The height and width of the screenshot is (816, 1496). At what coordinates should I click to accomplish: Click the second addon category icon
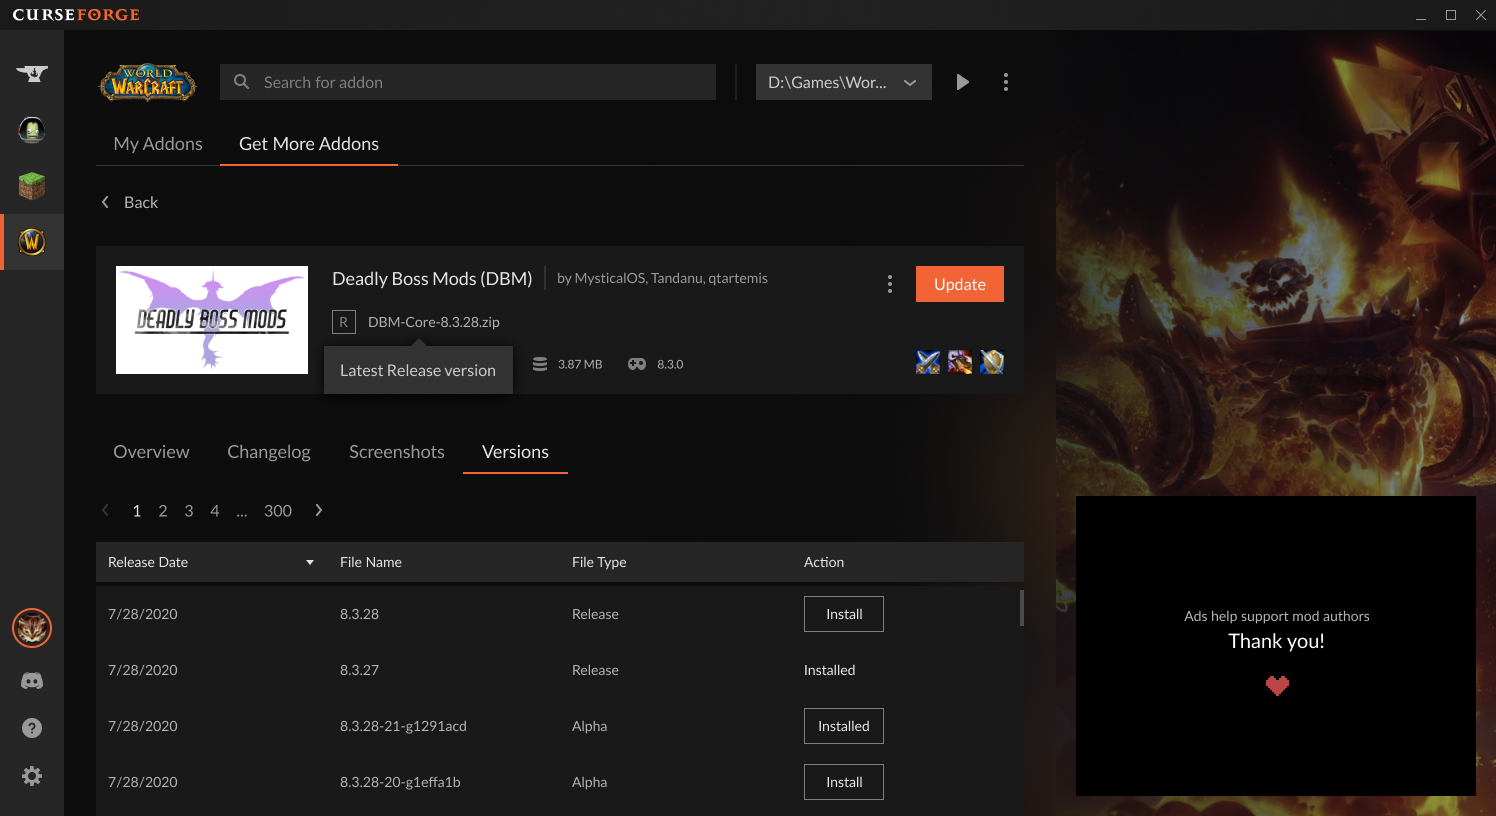(x=960, y=362)
